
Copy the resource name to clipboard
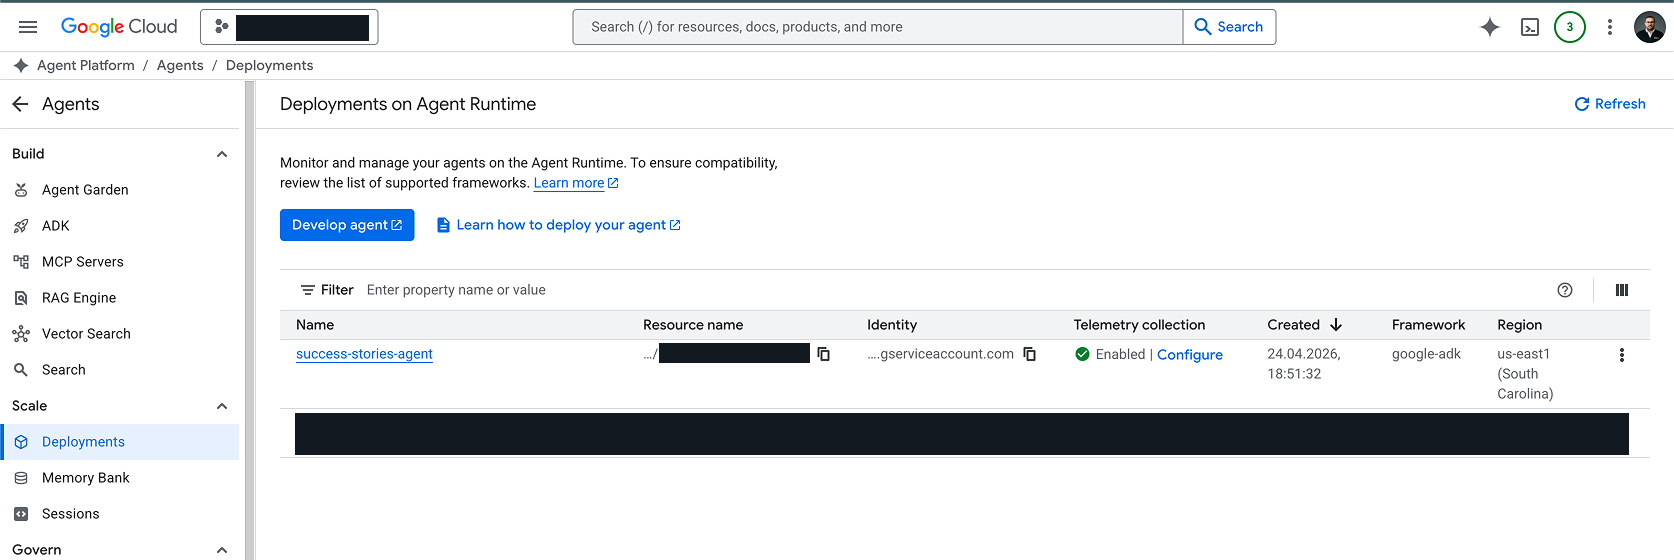coord(824,354)
